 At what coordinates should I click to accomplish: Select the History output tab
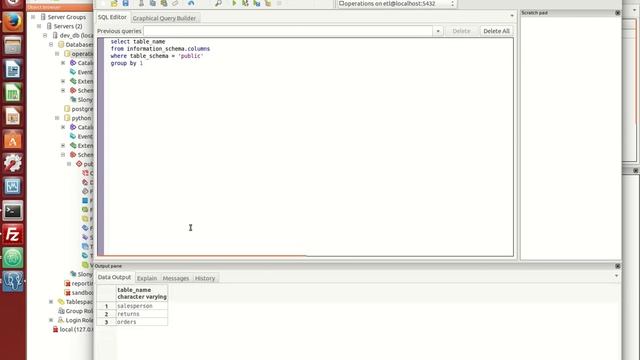(205, 278)
